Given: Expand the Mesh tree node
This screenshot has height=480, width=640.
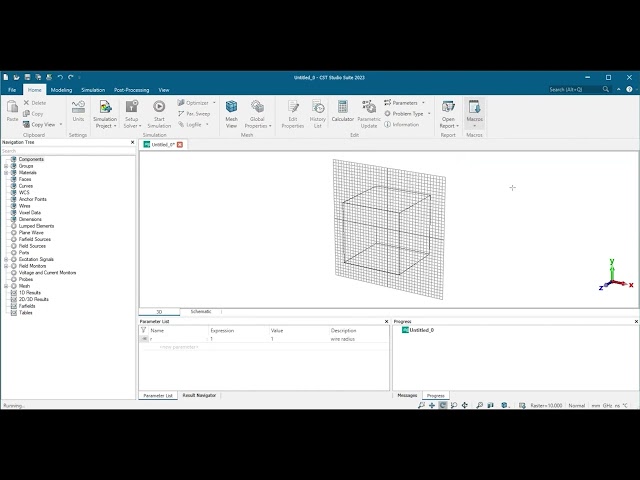Looking at the screenshot, I should pyautogui.click(x=6, y=286).
